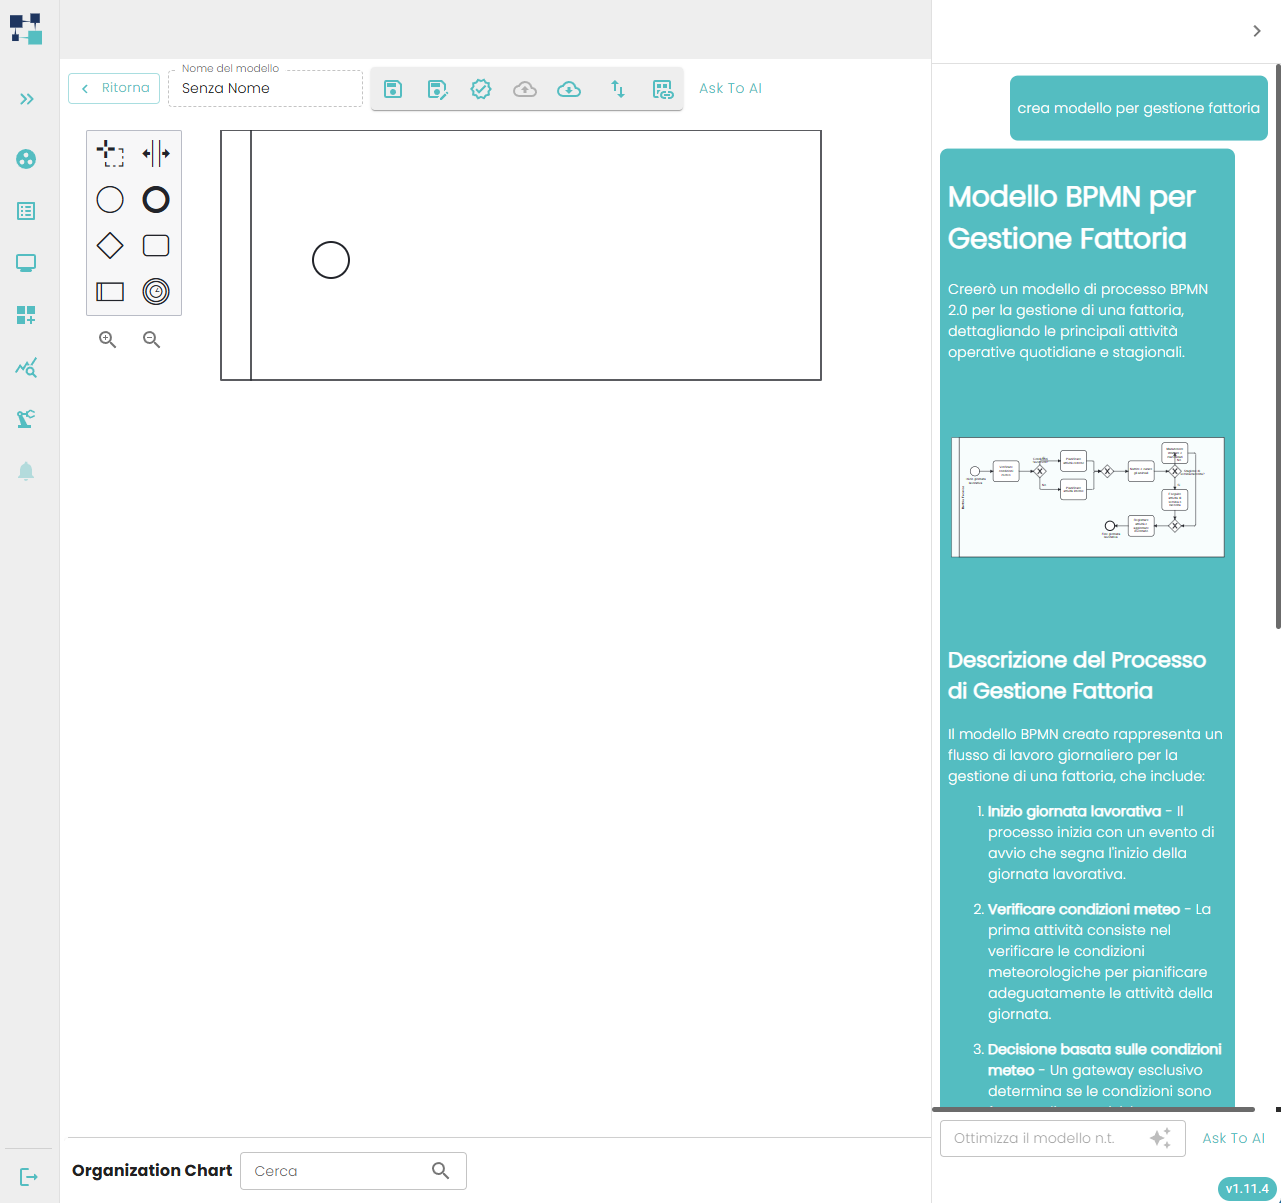The width and height of the screenshot is (1281, 1203).
Task: Click the 'crea modello per gestione fattoria' message
Action: pyautogui.click(x=1138, y=108)
